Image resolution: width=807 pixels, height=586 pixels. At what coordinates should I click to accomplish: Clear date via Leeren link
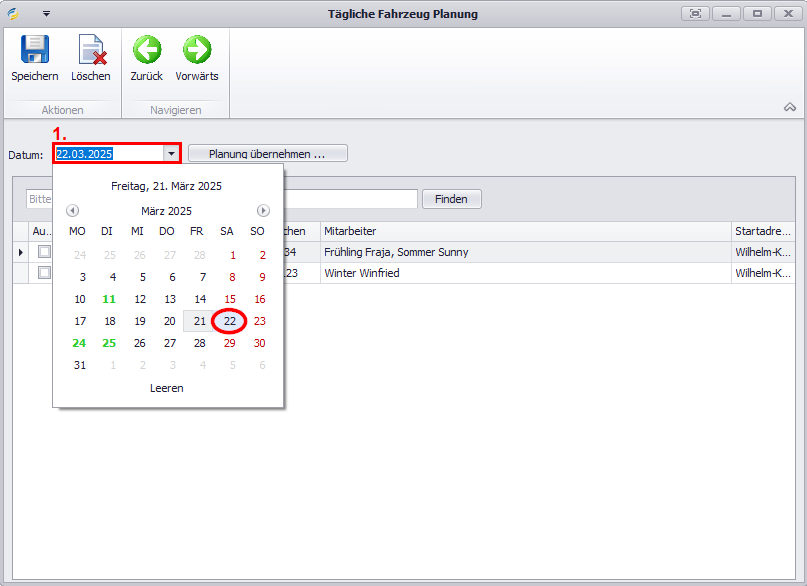pos(166,388)
